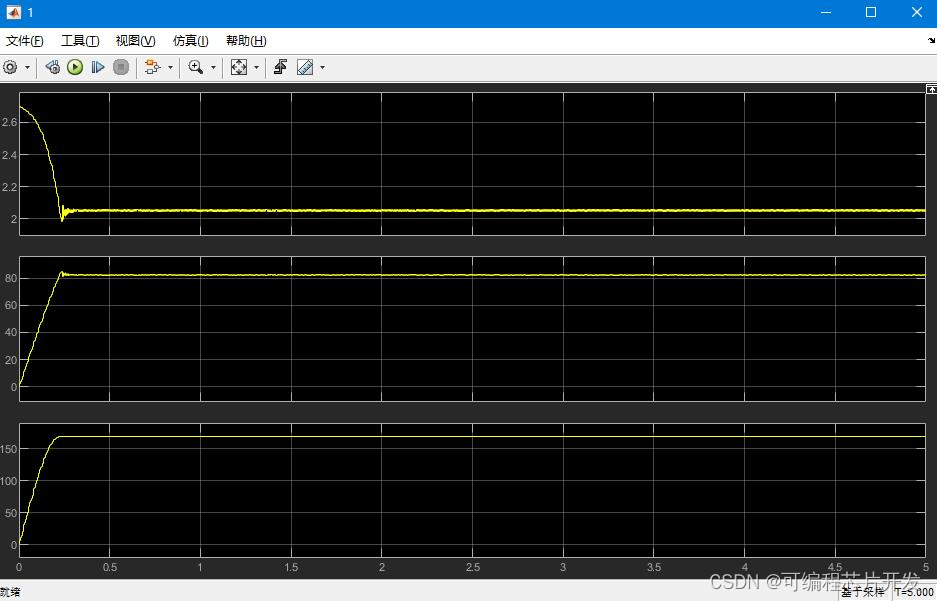Open the zoom tool dropdown arrow
This screenshot has height=601, width=937.
coord(213,68)
